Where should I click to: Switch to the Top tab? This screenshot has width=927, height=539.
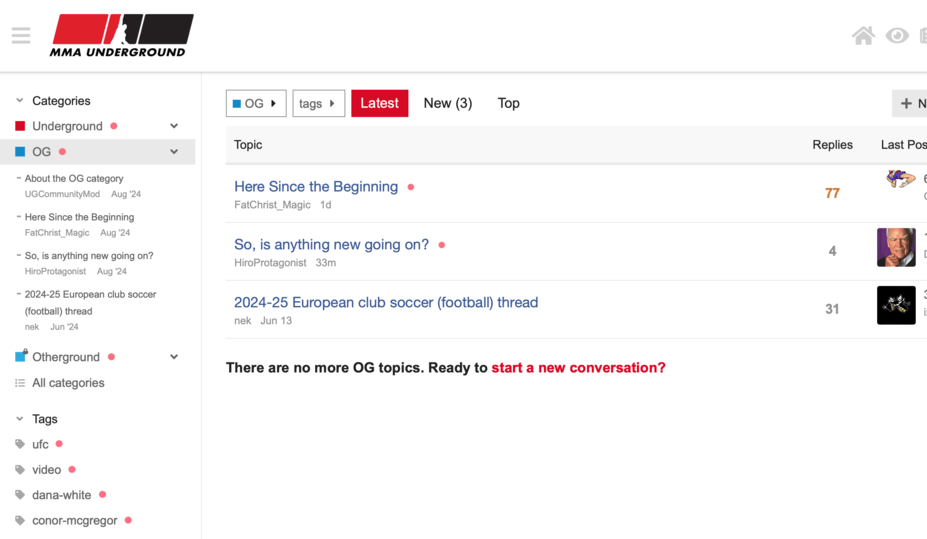click(x=508, y=103)
